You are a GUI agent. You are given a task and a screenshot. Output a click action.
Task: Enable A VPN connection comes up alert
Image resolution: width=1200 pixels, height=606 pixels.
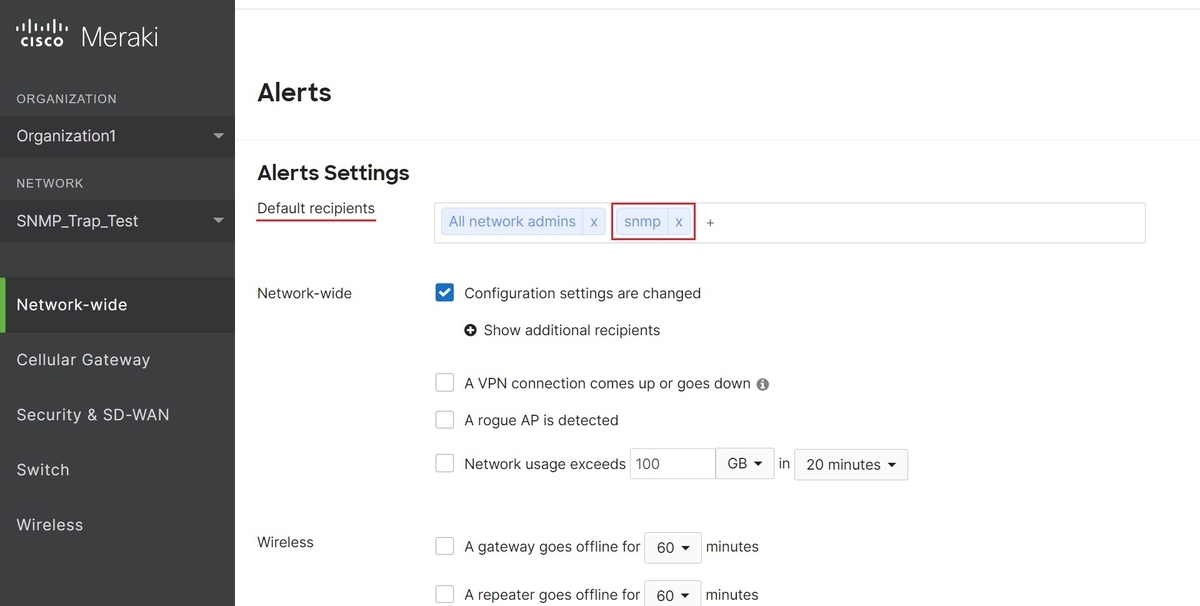click(x=445, y=383)
